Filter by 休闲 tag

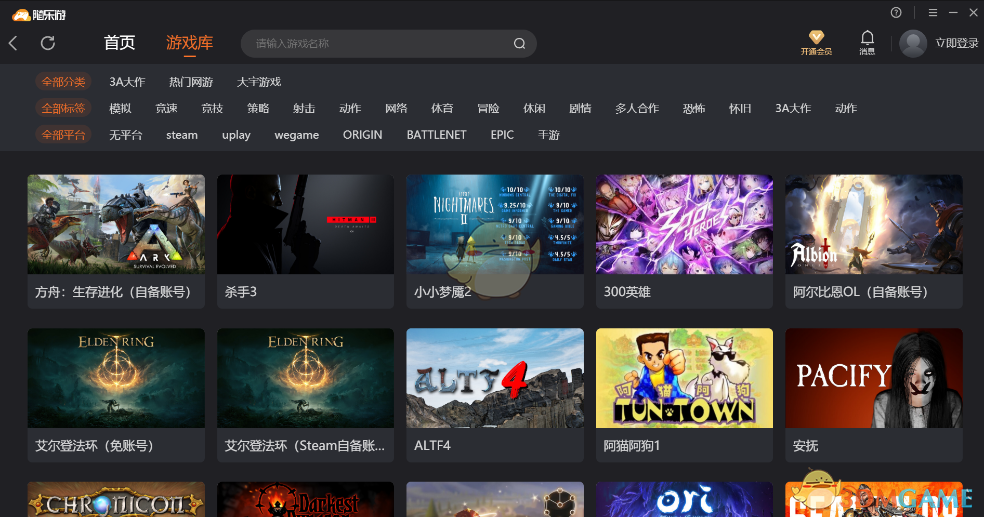534,109
